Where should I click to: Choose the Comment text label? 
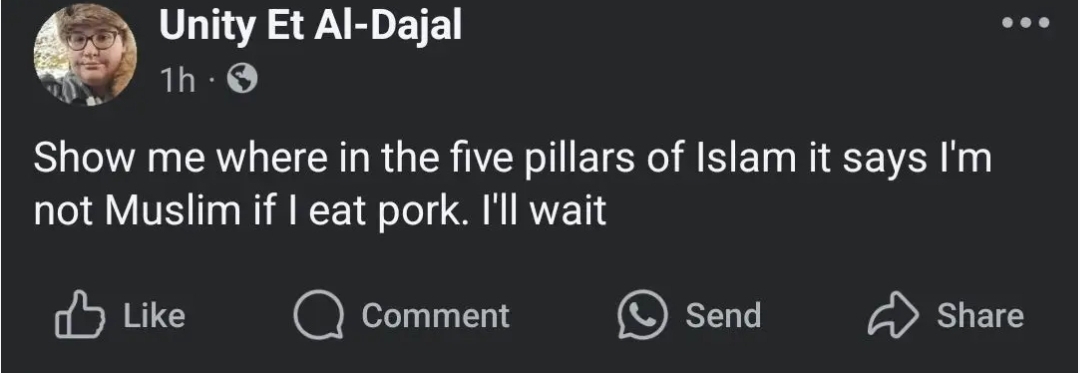[435, 316]
